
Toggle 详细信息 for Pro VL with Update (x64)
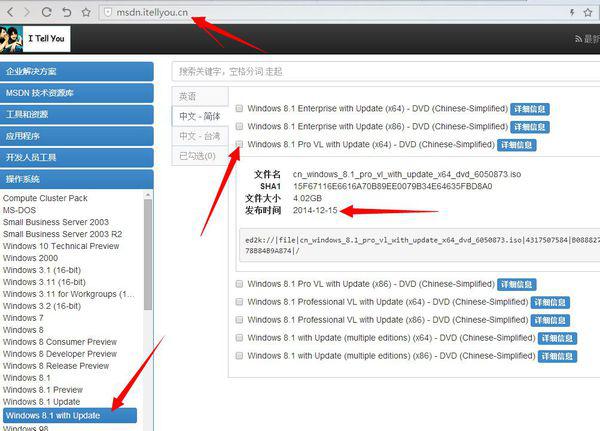tap(517, 145)
